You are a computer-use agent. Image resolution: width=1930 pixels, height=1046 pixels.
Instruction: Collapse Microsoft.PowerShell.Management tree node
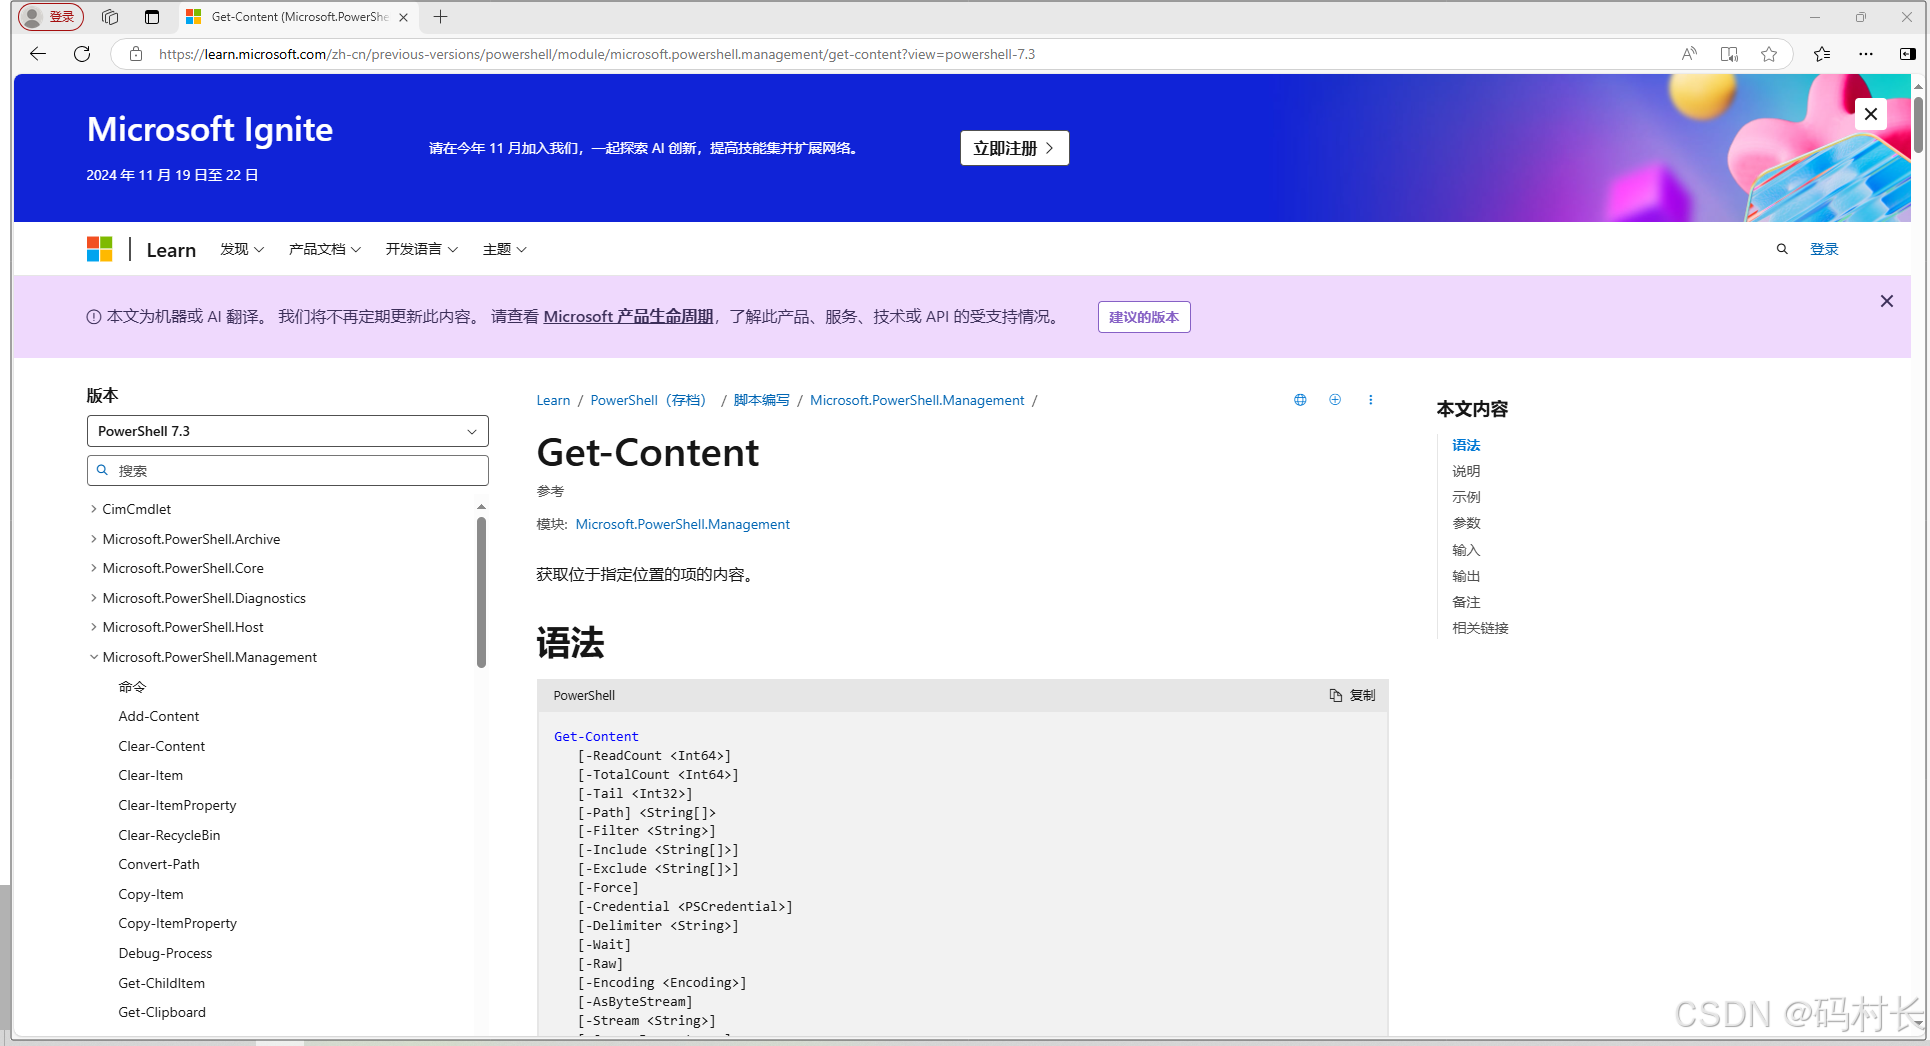pos(94,657)
